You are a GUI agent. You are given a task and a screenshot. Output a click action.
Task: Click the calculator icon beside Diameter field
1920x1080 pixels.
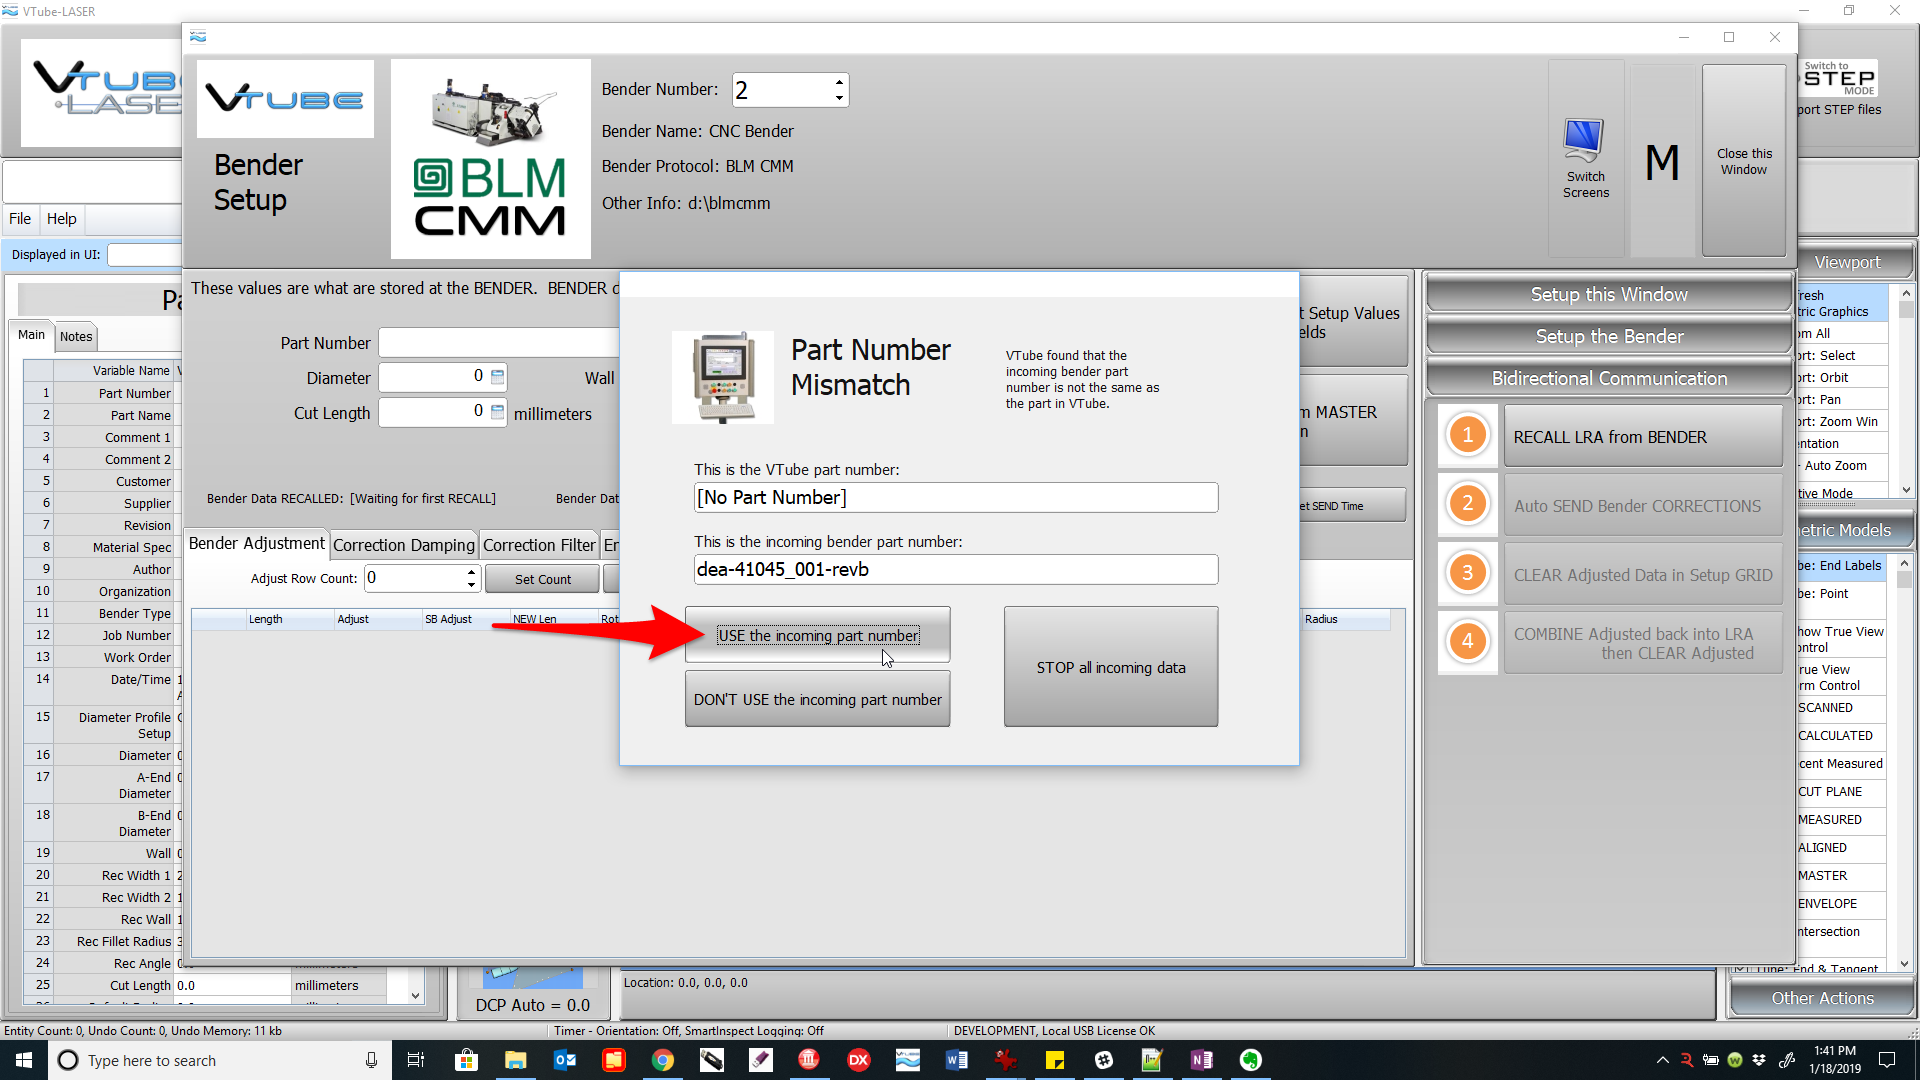tap(497, 377)
